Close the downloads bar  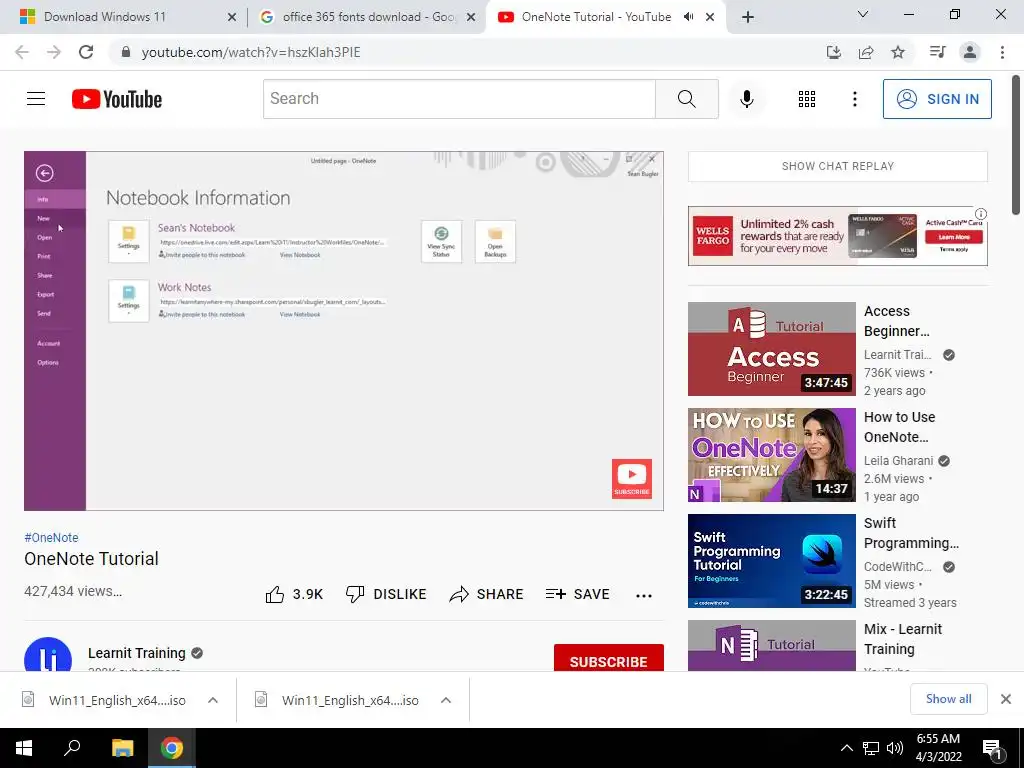(1006, 699)
